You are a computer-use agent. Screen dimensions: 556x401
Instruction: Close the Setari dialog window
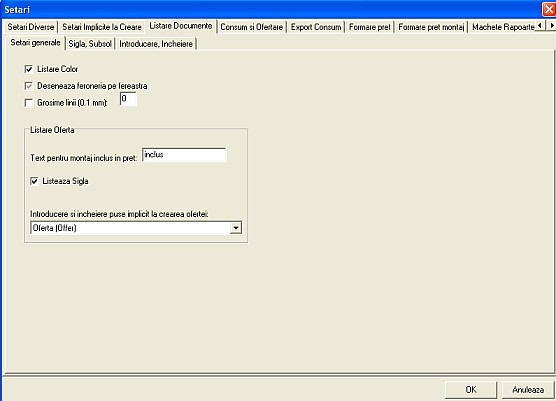click(549, 9)
